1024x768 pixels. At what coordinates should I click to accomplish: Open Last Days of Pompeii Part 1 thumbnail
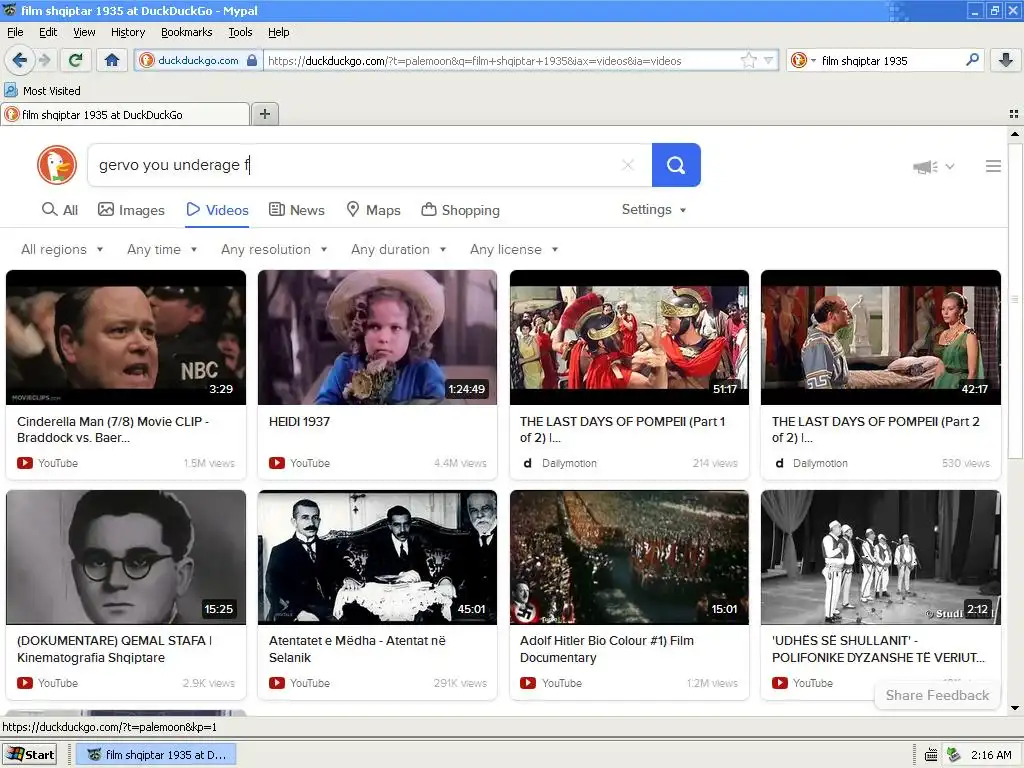click(630, 338)
